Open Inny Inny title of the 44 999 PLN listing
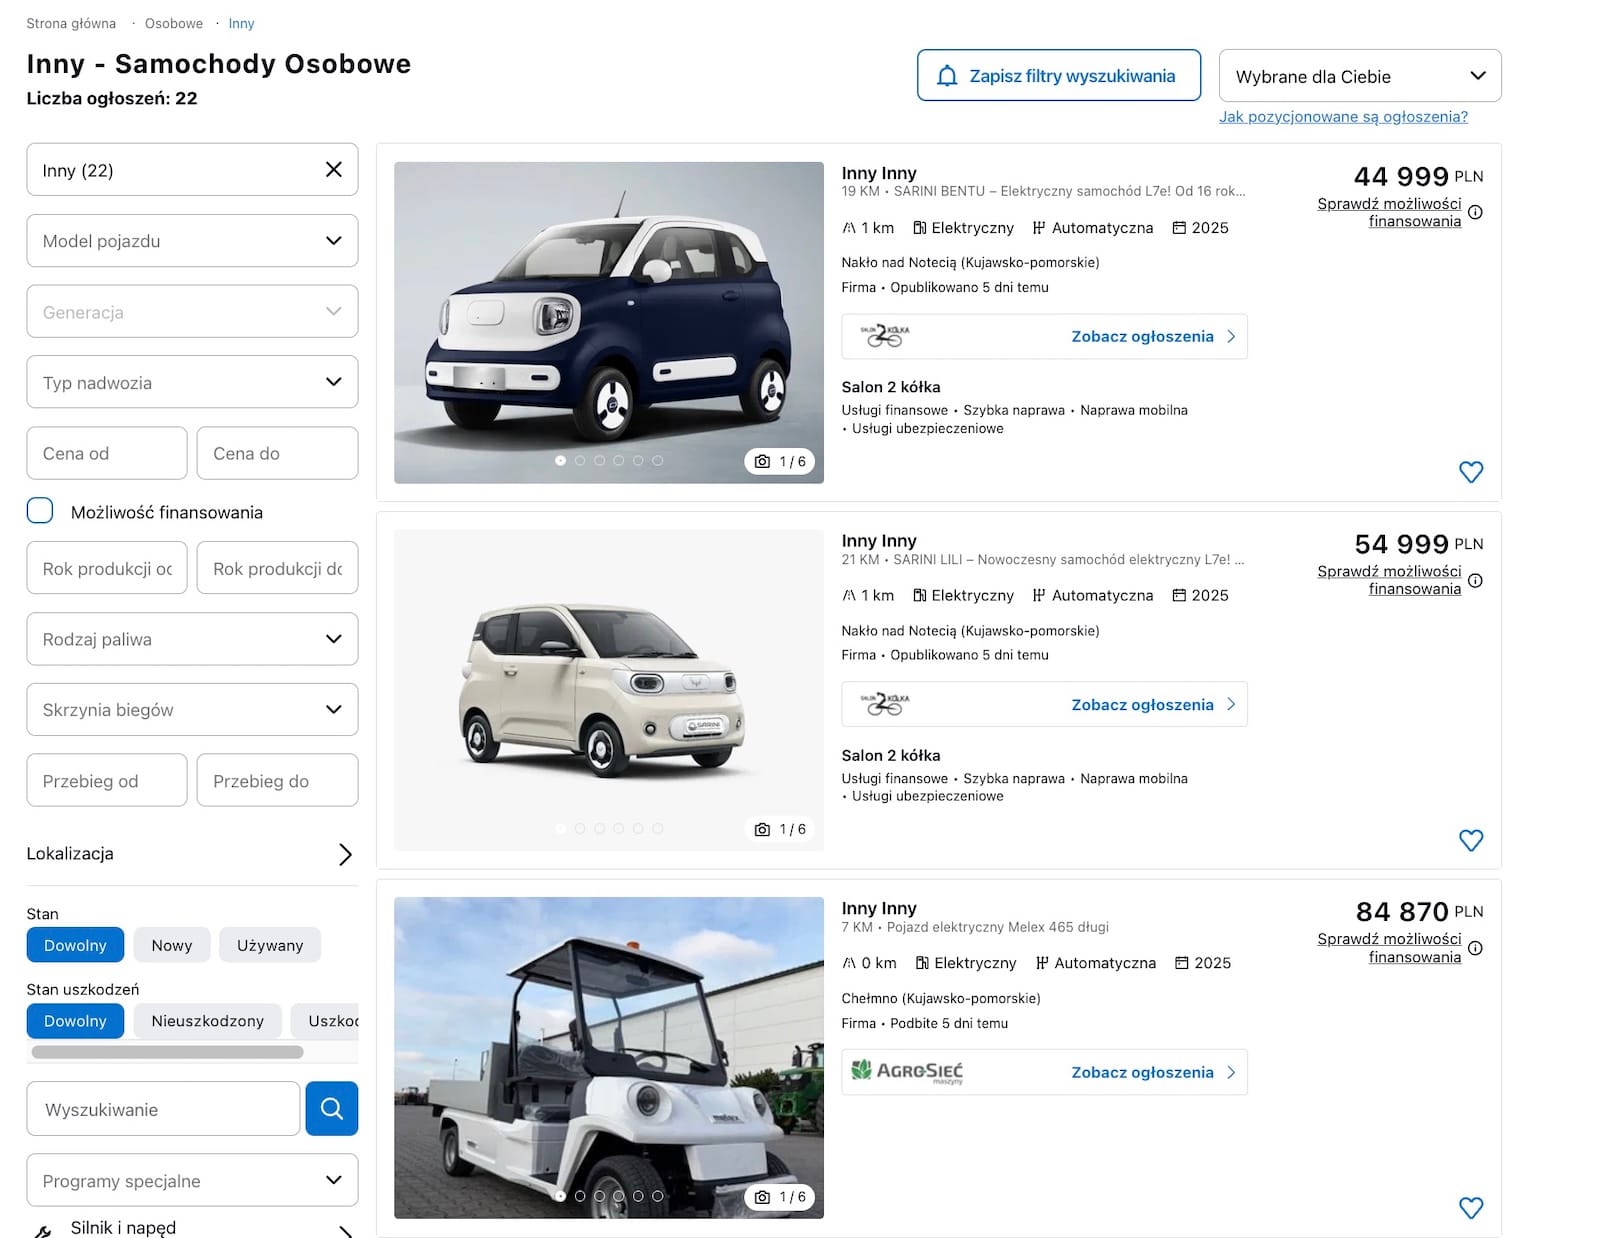This screenshot has width=1600, height=1238. (879, 173)
